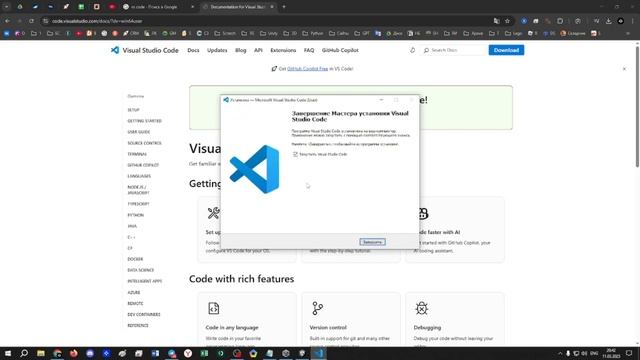Expand the SETUP sidebar section
Viewport: 640px width, 360px height.
(x=133, y=110)
